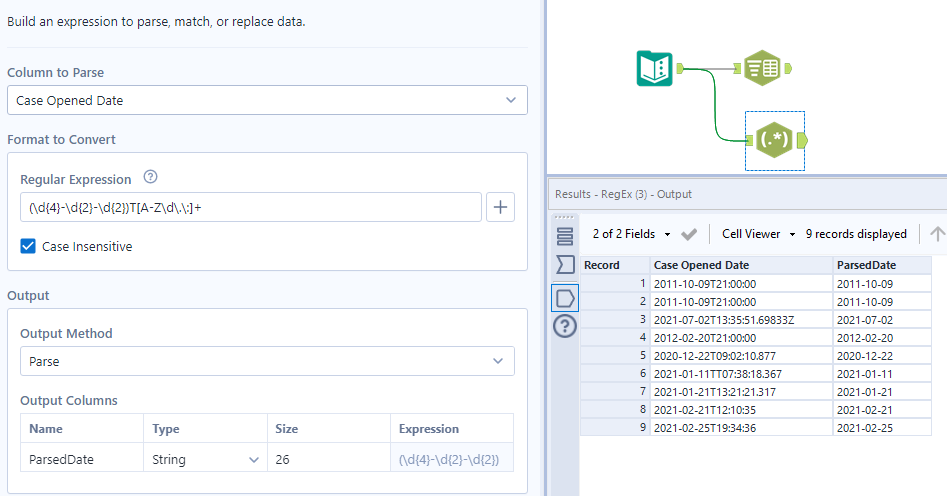Open the Column to Parse dropdown
The image size is (947, 496).
267,100
